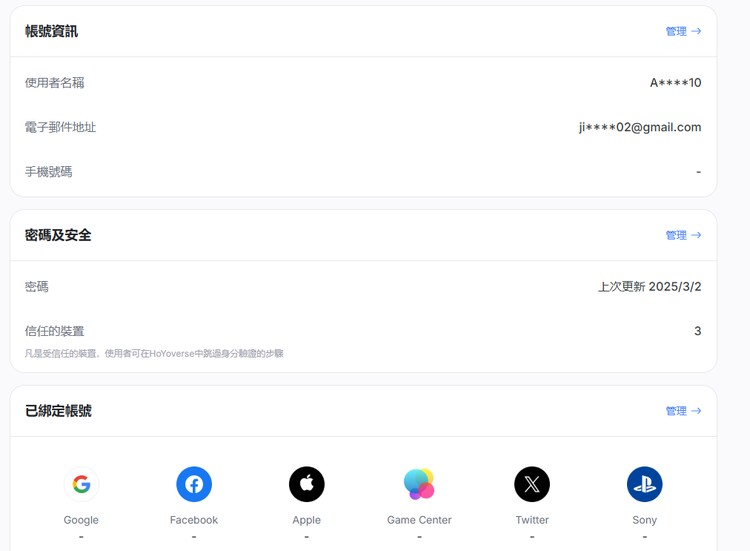Open 管理 link for 密碼及安全
This screenshot has height=551, width=750.
tap(683, 235)
